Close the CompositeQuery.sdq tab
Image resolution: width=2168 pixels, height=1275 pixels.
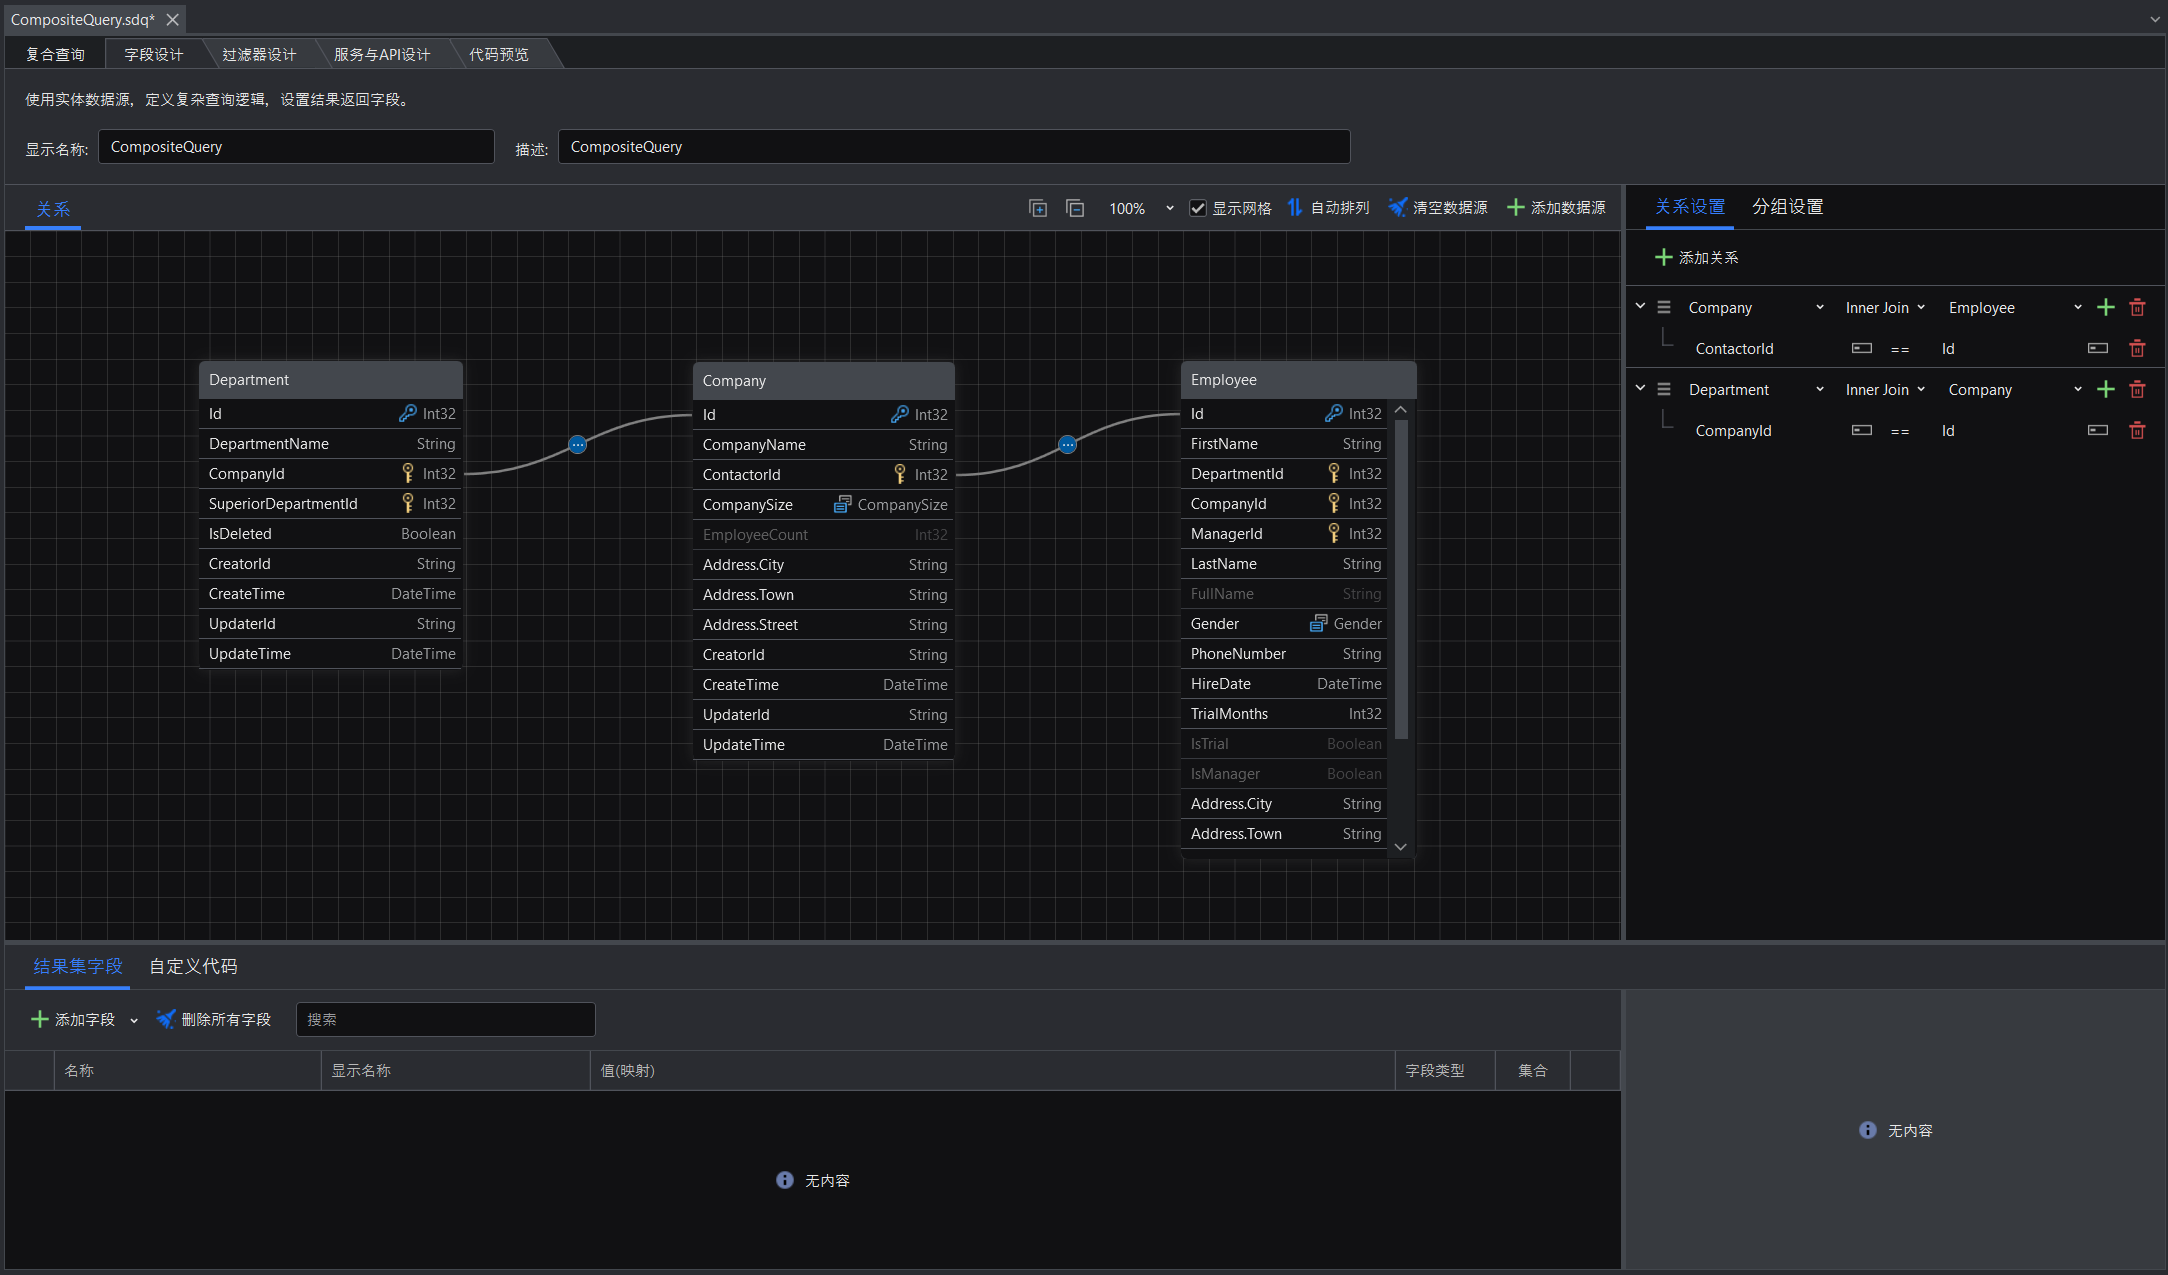pyautogui.click(x=173, y=20)
